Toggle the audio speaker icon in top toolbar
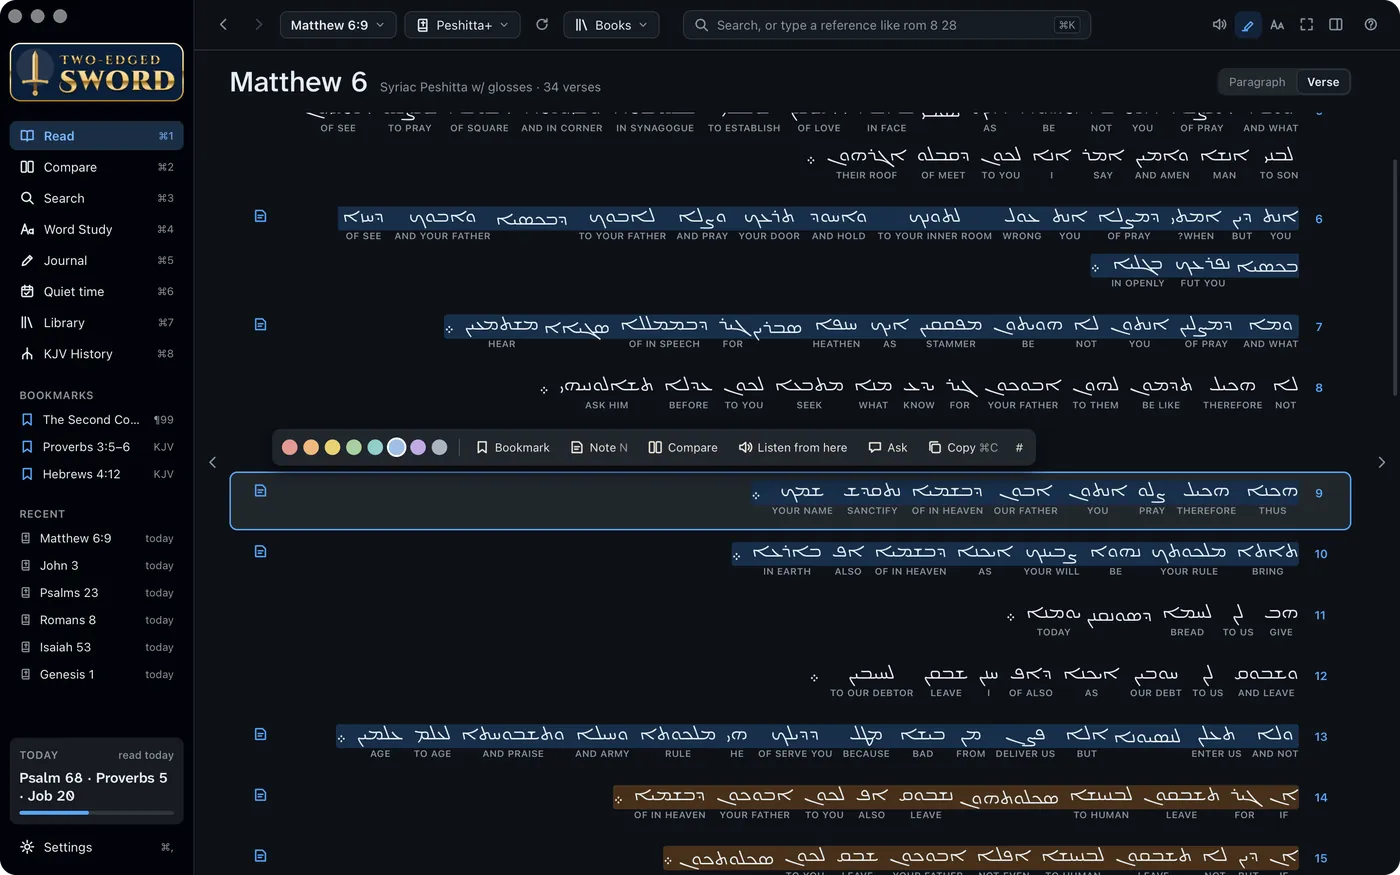1400x875 pixels. click(1219, 25)
